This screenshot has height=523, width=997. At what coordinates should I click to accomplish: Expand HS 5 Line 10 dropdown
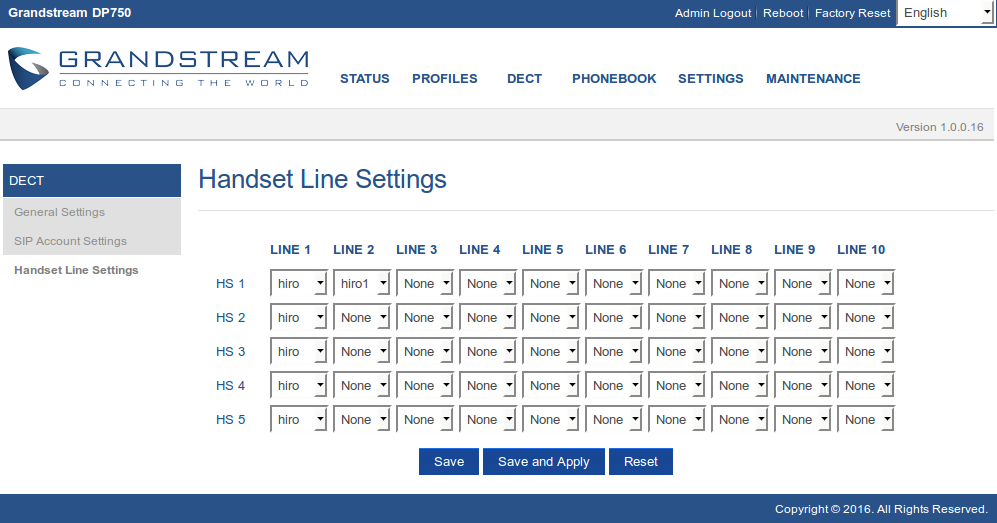click(866, 420)
